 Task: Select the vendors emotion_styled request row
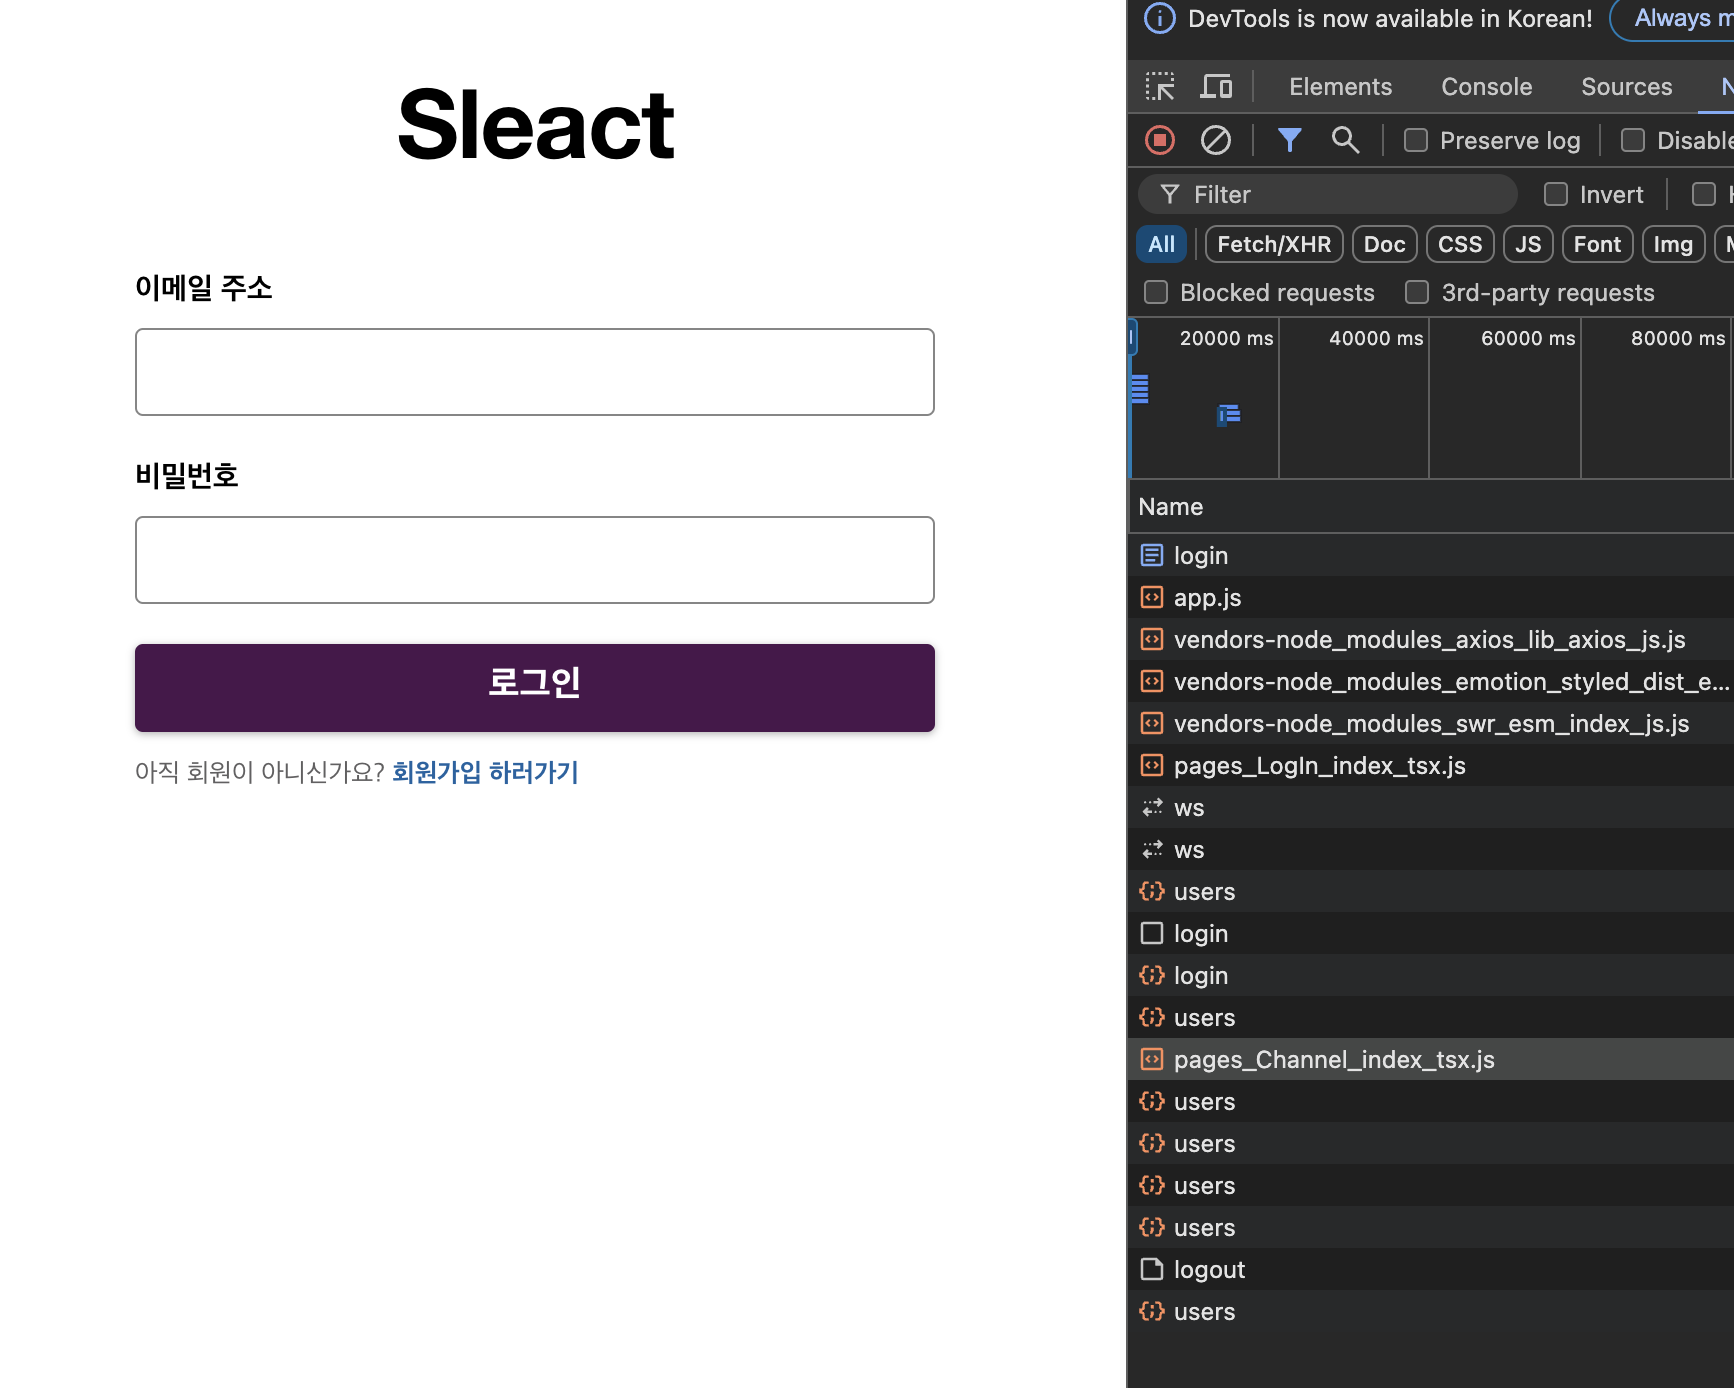(1431, 681)
